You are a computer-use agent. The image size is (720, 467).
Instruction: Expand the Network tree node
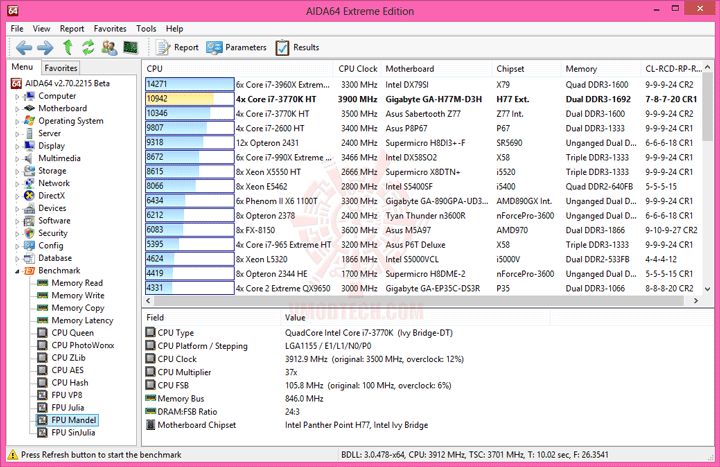click(x=17, y=184)
